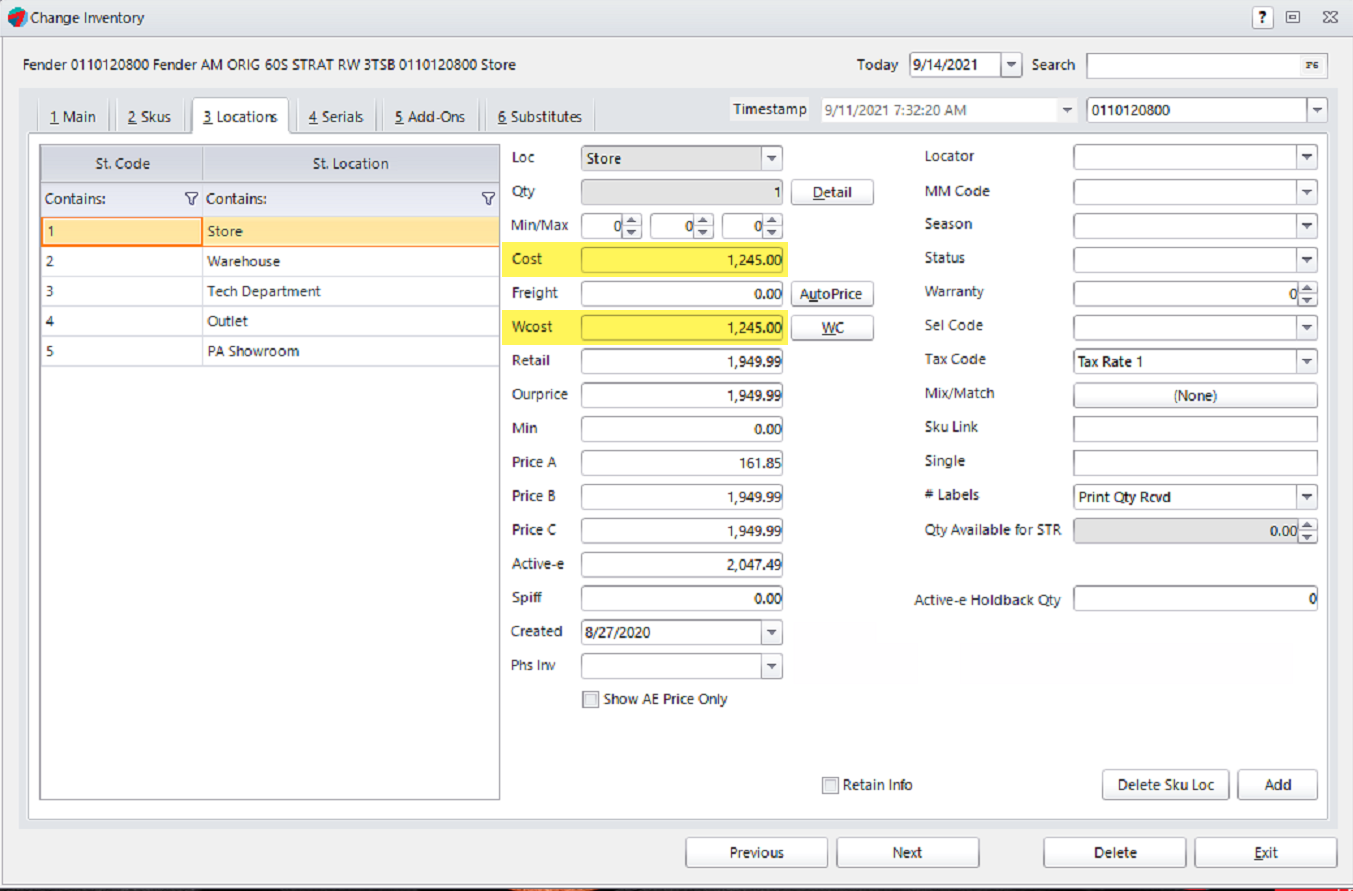Click the WC button next to Wcost
Screen dimensions: 1353x891
click(x=832, y=328)
